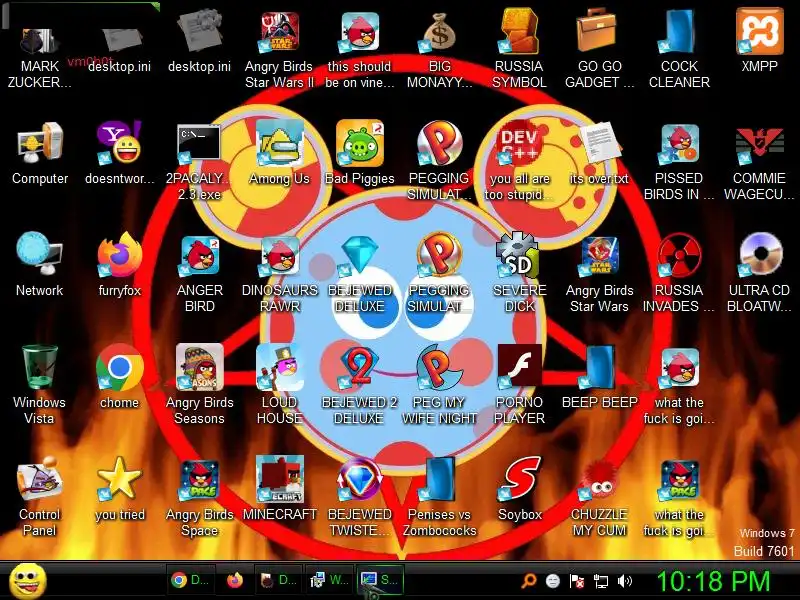Launch the Bad Piggies game icon
The height and width of the screenshot is (600, 800).
(360, 143)
